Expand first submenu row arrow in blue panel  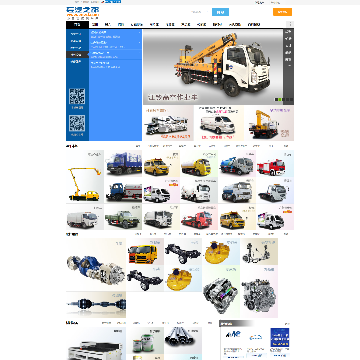tap(140, 33)
